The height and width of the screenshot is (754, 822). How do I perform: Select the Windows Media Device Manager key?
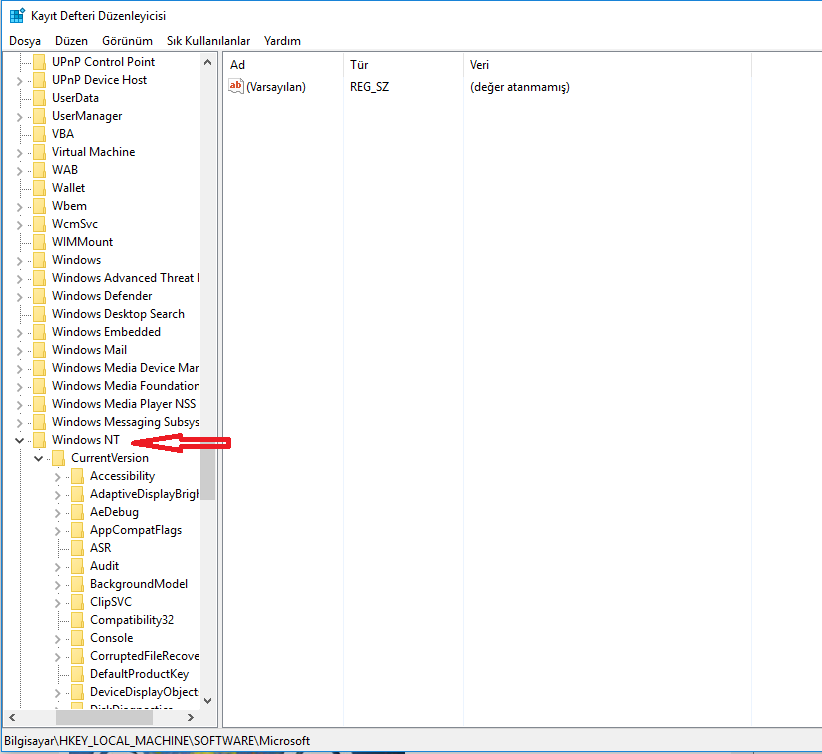click(x=125, y=368)
